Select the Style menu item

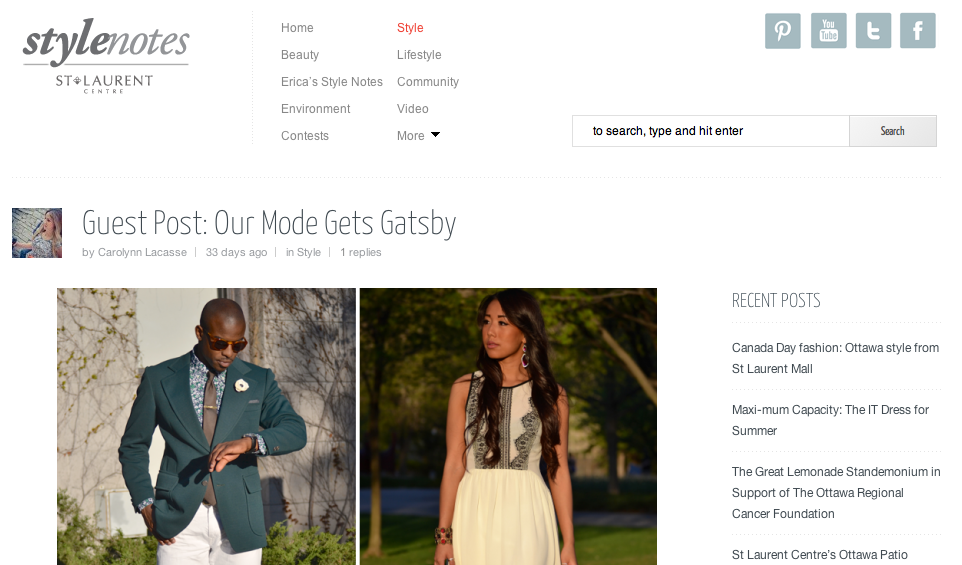click(x=410, y=28)
